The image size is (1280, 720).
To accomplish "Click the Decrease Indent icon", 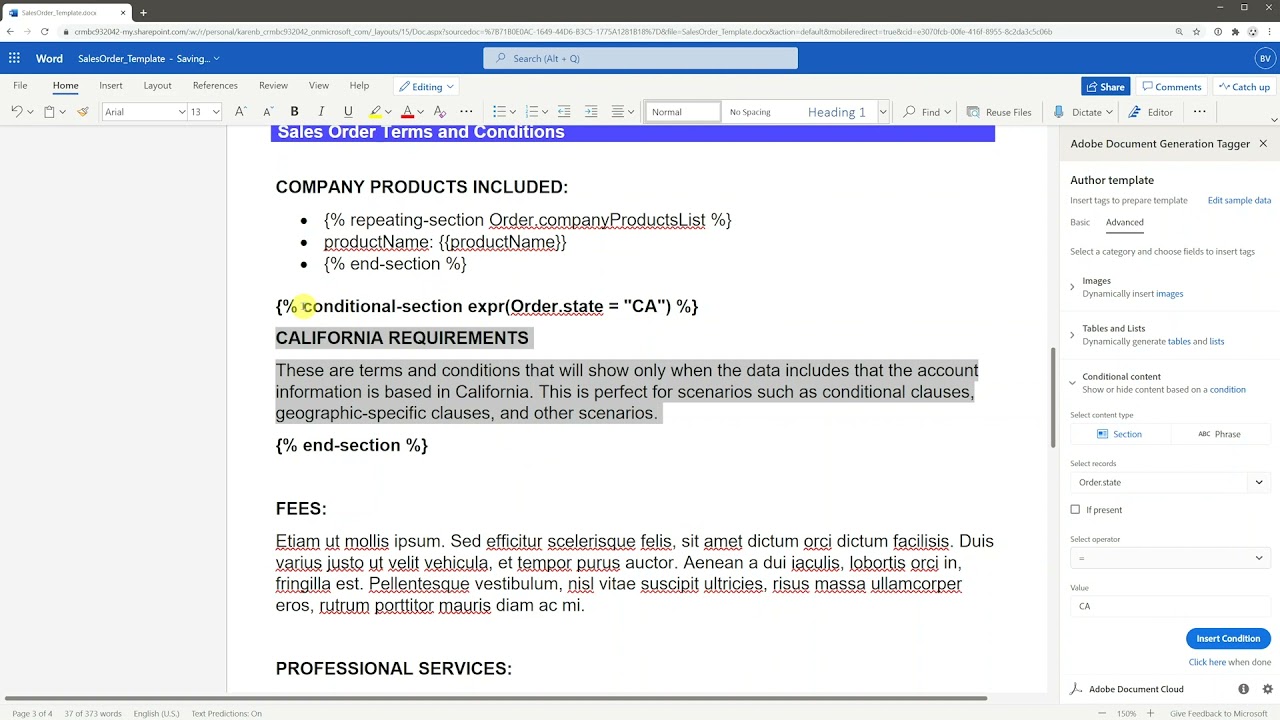I will pyautogui.click(x=564, y=112).
